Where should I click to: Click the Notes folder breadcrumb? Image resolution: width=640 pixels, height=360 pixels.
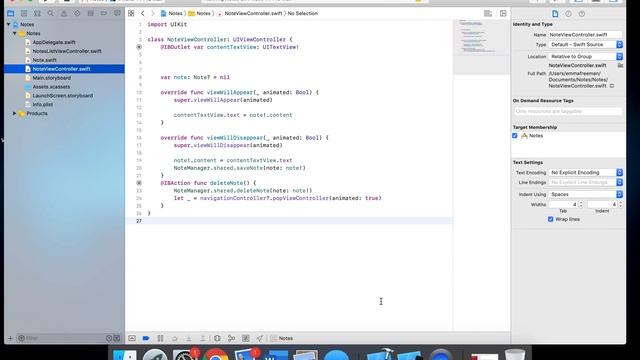[200, 13]
